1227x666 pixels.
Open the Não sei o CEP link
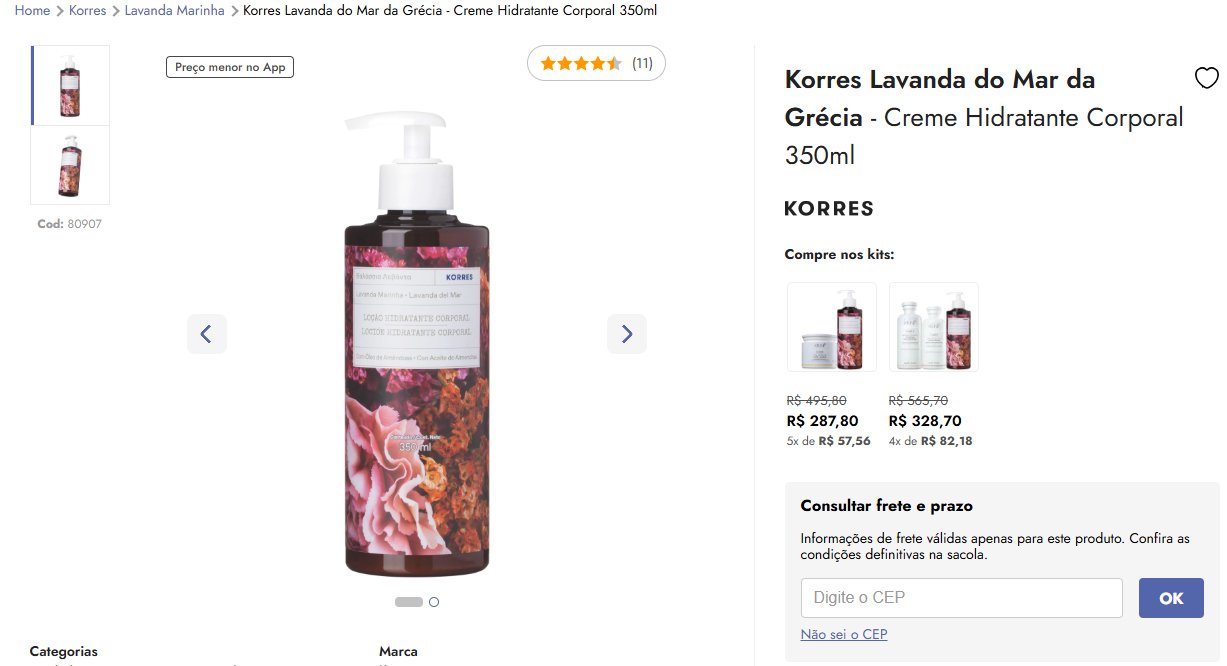[x=844, y=635]
